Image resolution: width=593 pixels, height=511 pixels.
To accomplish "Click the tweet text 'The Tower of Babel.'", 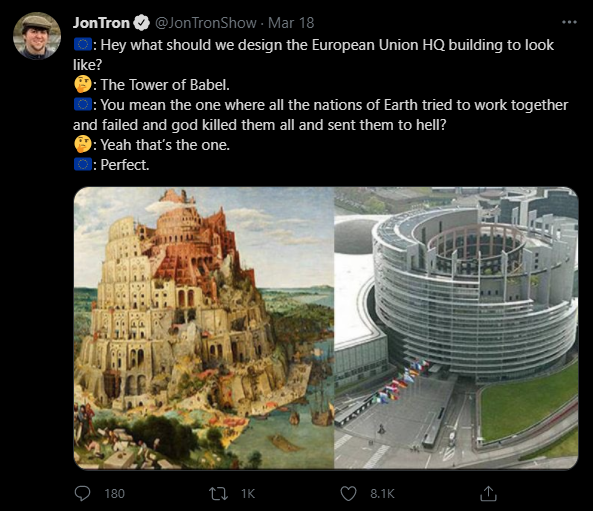I will [x=165, y=85].
